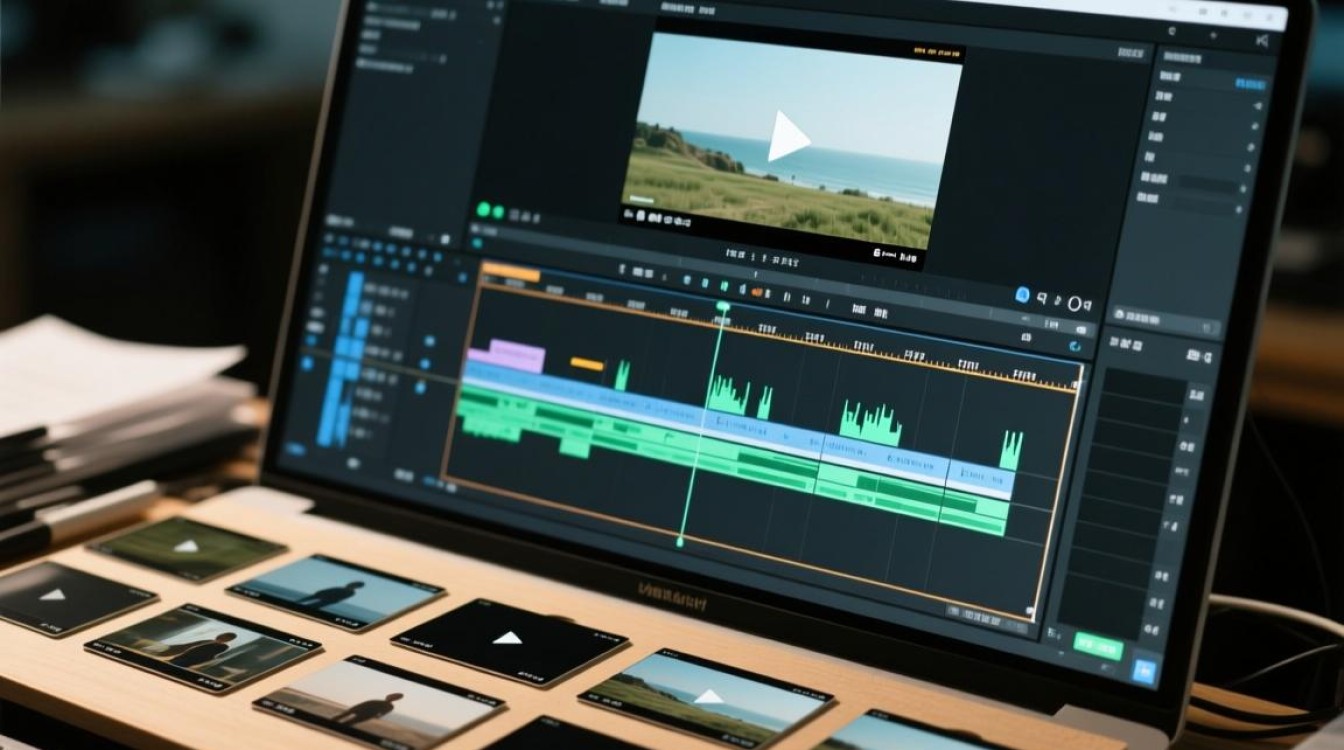This screenshot has width=1344, height=750.
Task: Click the green playhead handle on the timeline ruler
Action: tap(722, 305)
